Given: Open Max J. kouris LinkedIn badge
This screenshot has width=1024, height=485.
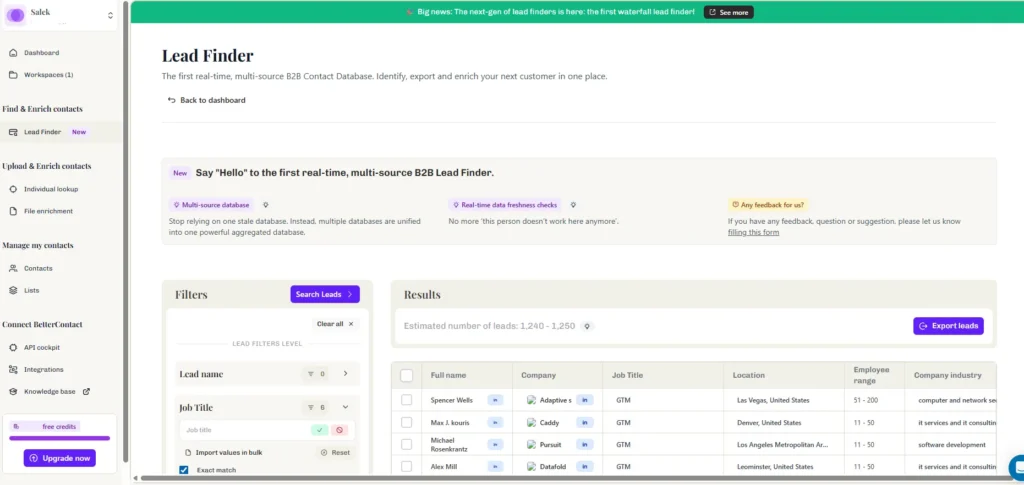Looking at the screenshot, I should point(495,422).
